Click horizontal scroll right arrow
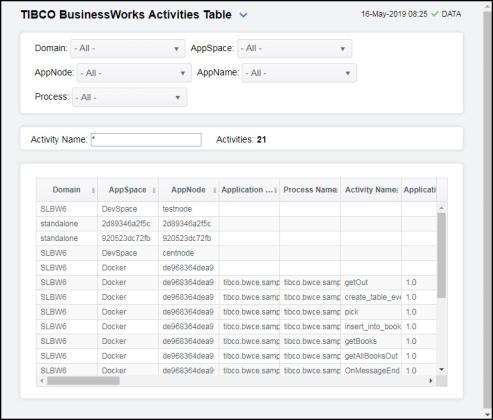Screen dimensions: 493x420 [431, 381]
